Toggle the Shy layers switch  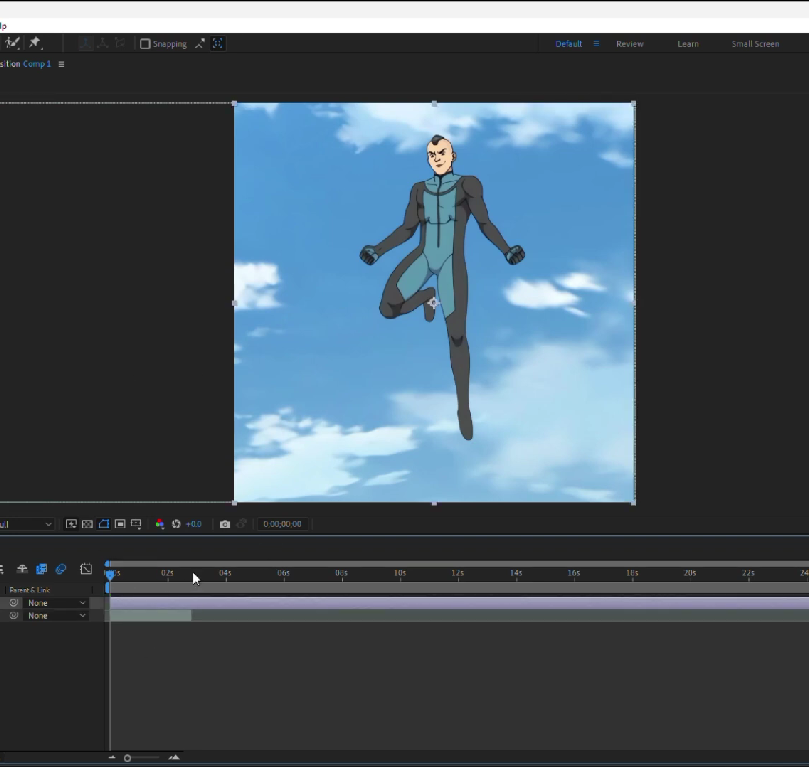click(x=22, y=569)
